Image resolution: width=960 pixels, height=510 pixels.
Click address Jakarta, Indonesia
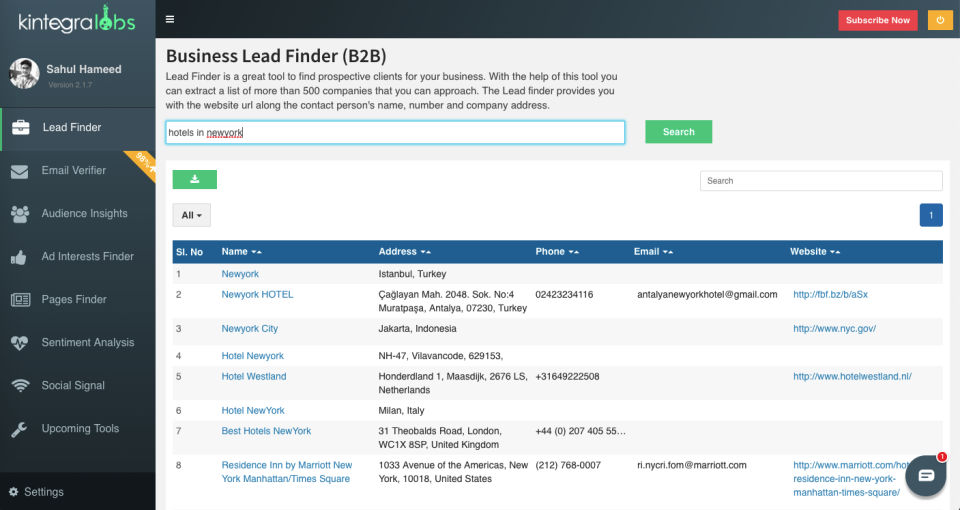pos(418,329)
